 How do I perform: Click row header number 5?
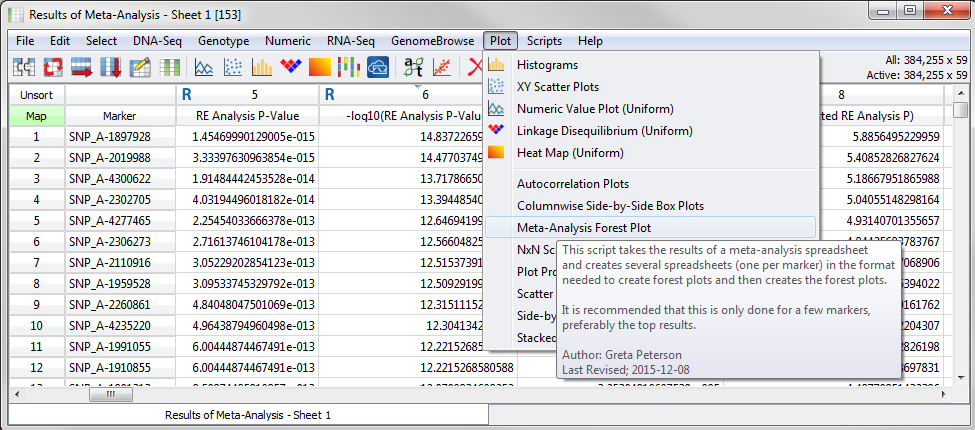pos(36,220)
